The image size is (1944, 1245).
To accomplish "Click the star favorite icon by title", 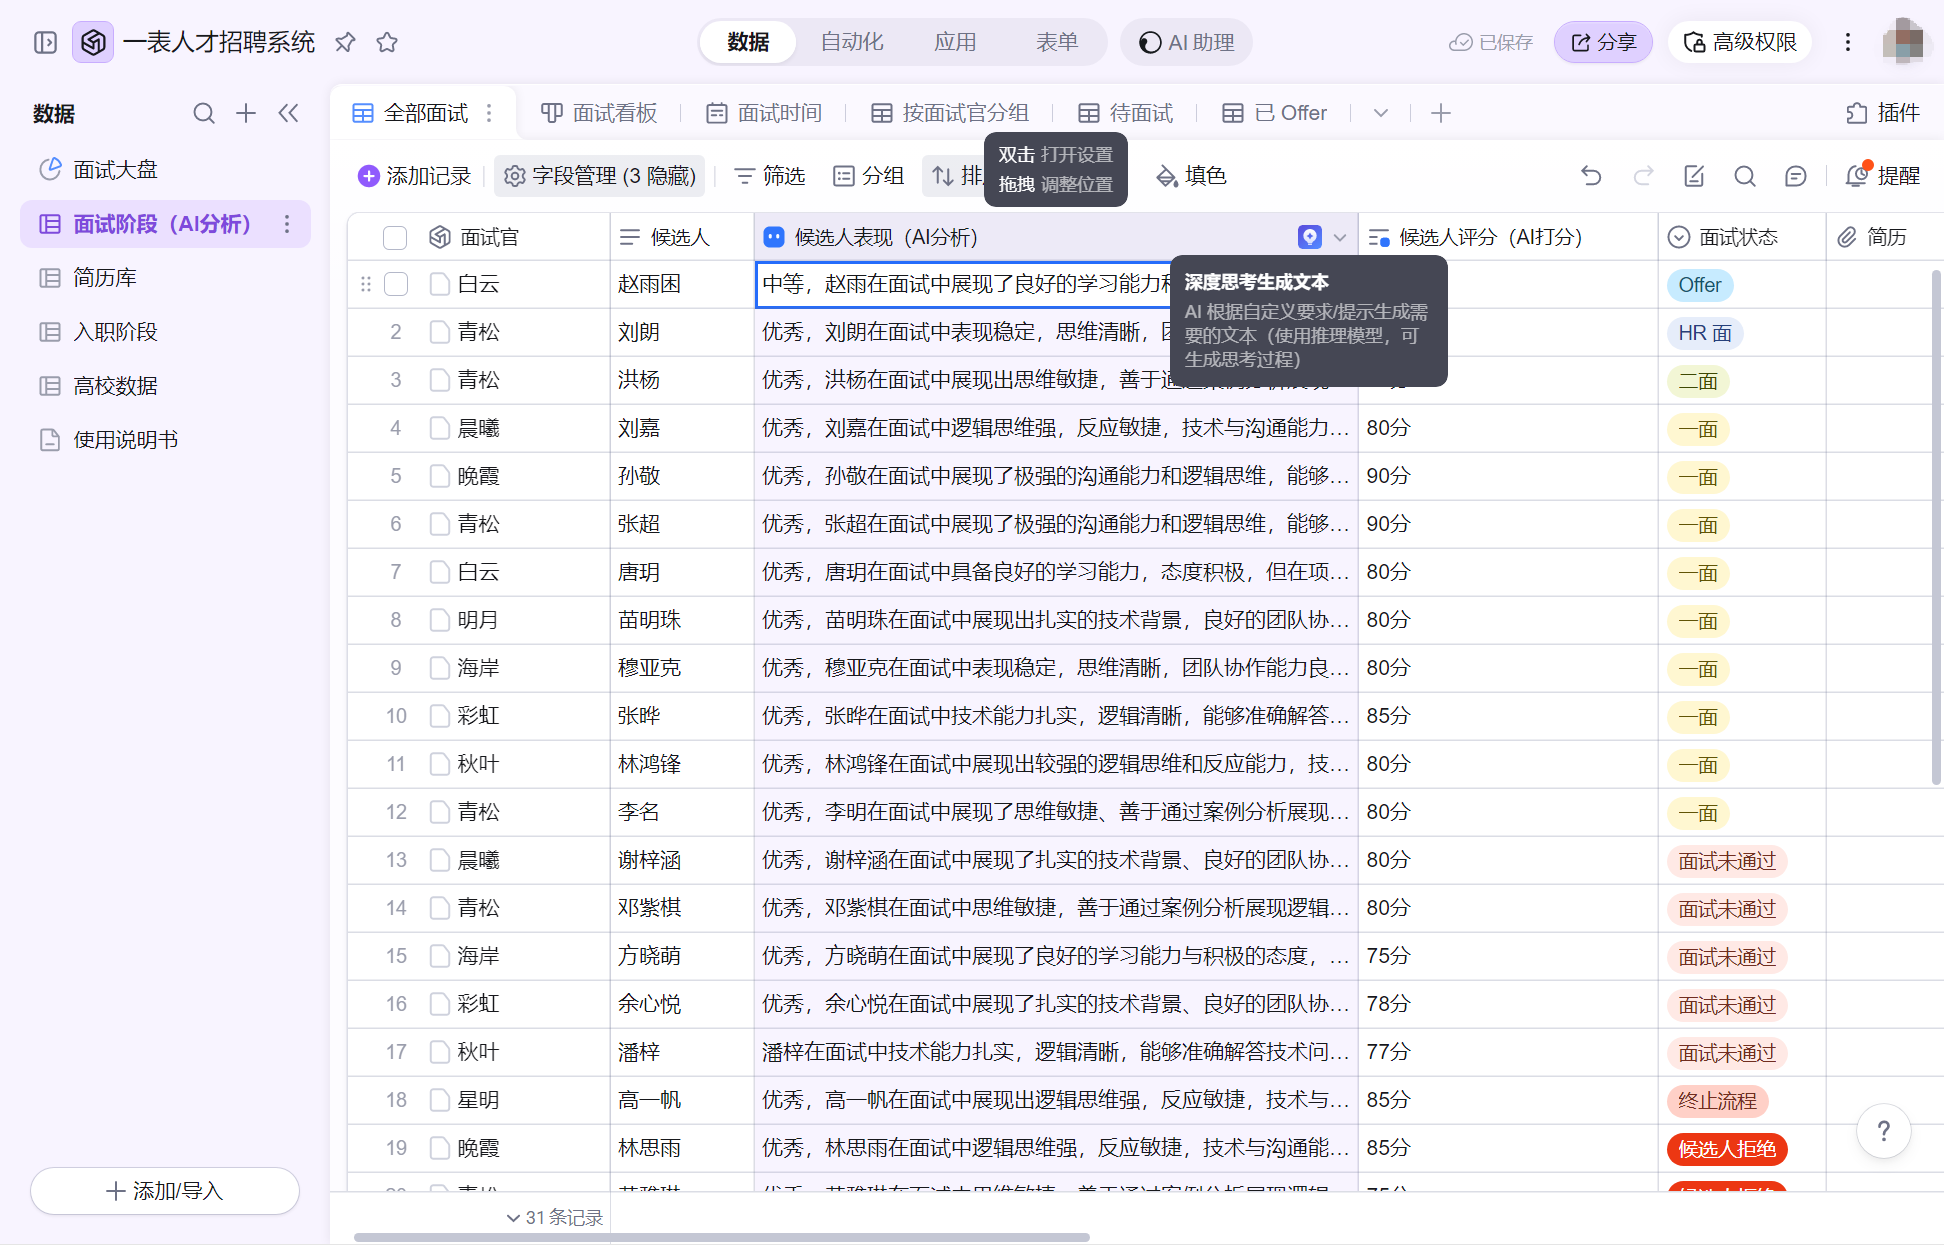I will click(x=387, y=42).
